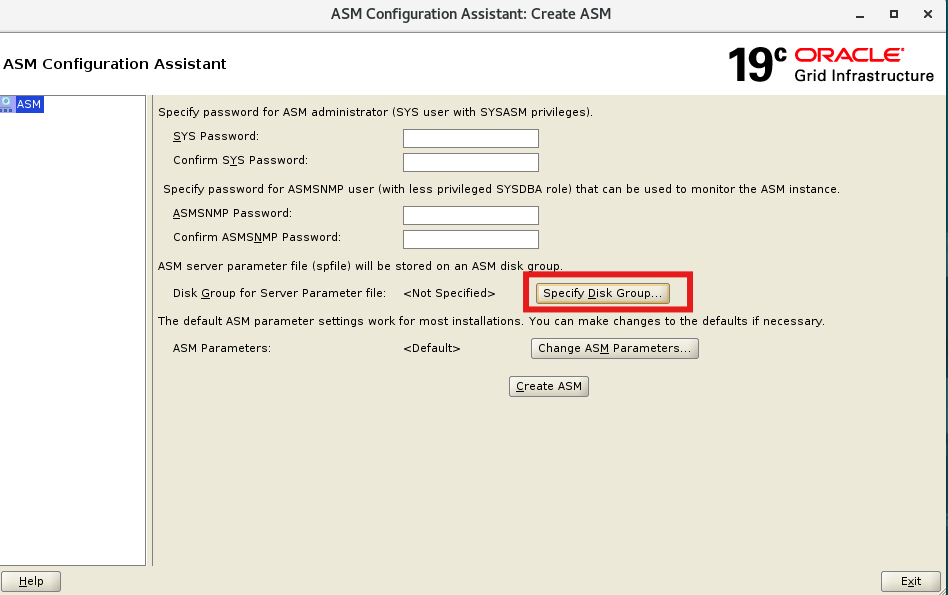The height and width of the screenshot is (595, 948).
Task: Focus the SYS Password field
Action: coord(470,138)
